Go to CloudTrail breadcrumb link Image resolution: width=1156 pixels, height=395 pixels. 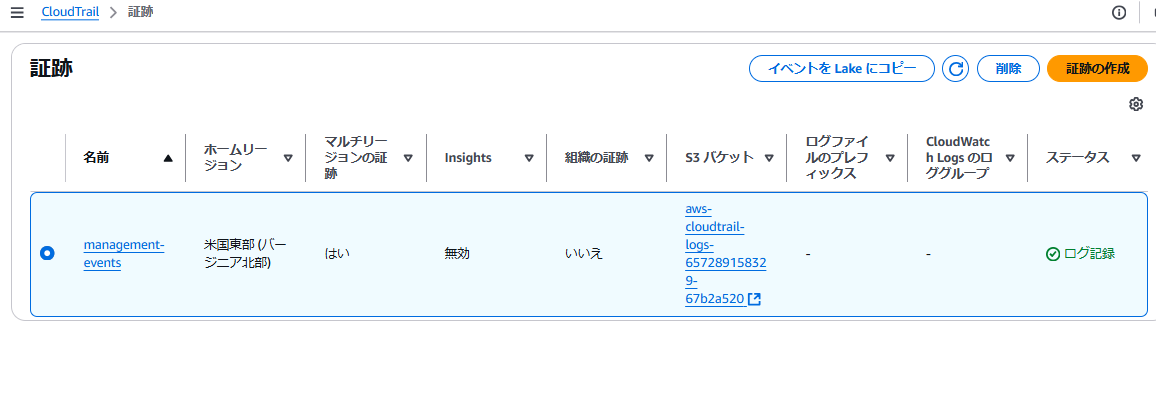(x=71, y=13)
